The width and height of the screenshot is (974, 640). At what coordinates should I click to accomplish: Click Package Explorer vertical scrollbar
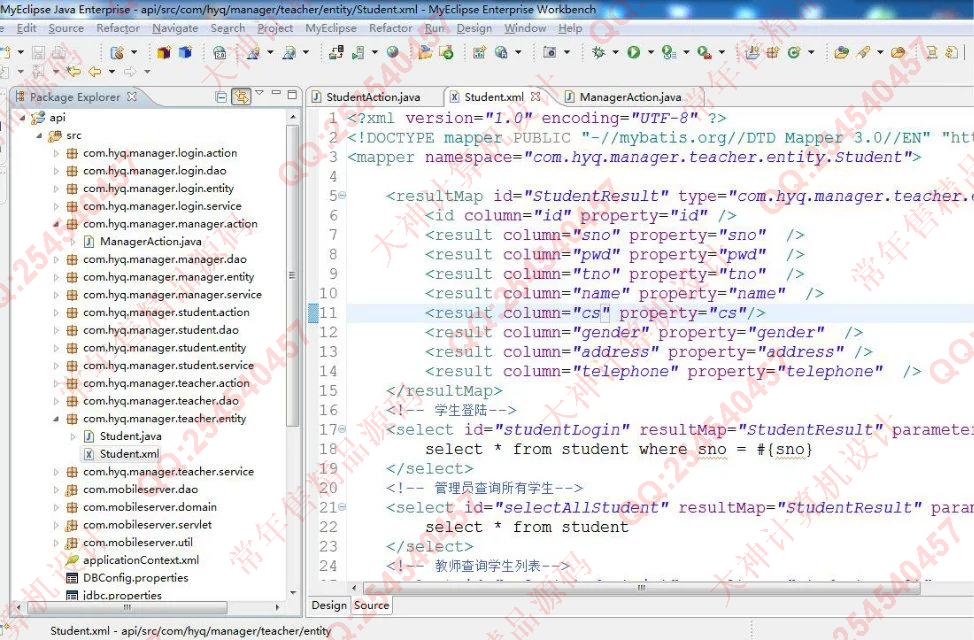click(292, 277)
